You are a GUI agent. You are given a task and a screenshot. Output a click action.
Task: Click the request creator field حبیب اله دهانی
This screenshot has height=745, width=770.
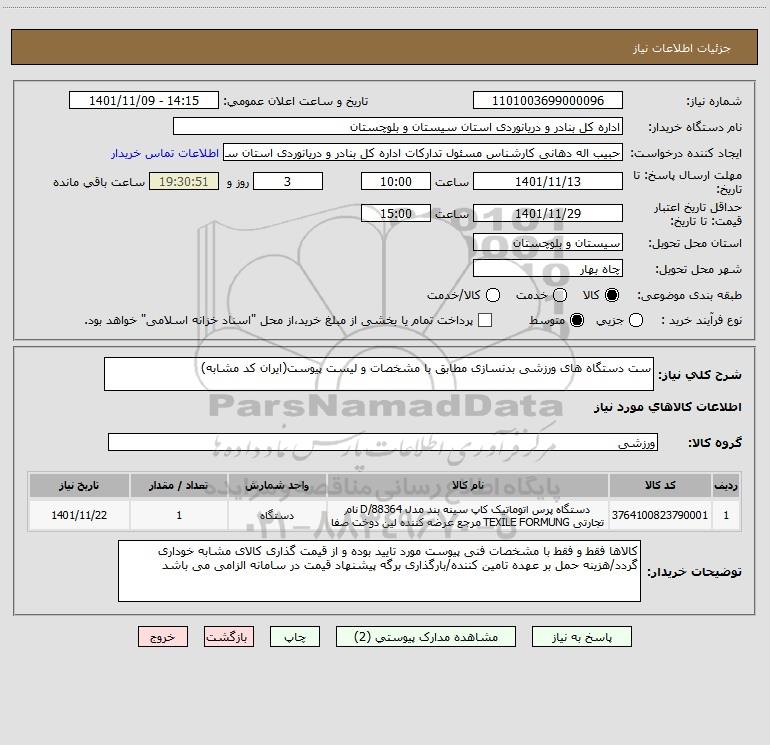click(423, 153)
